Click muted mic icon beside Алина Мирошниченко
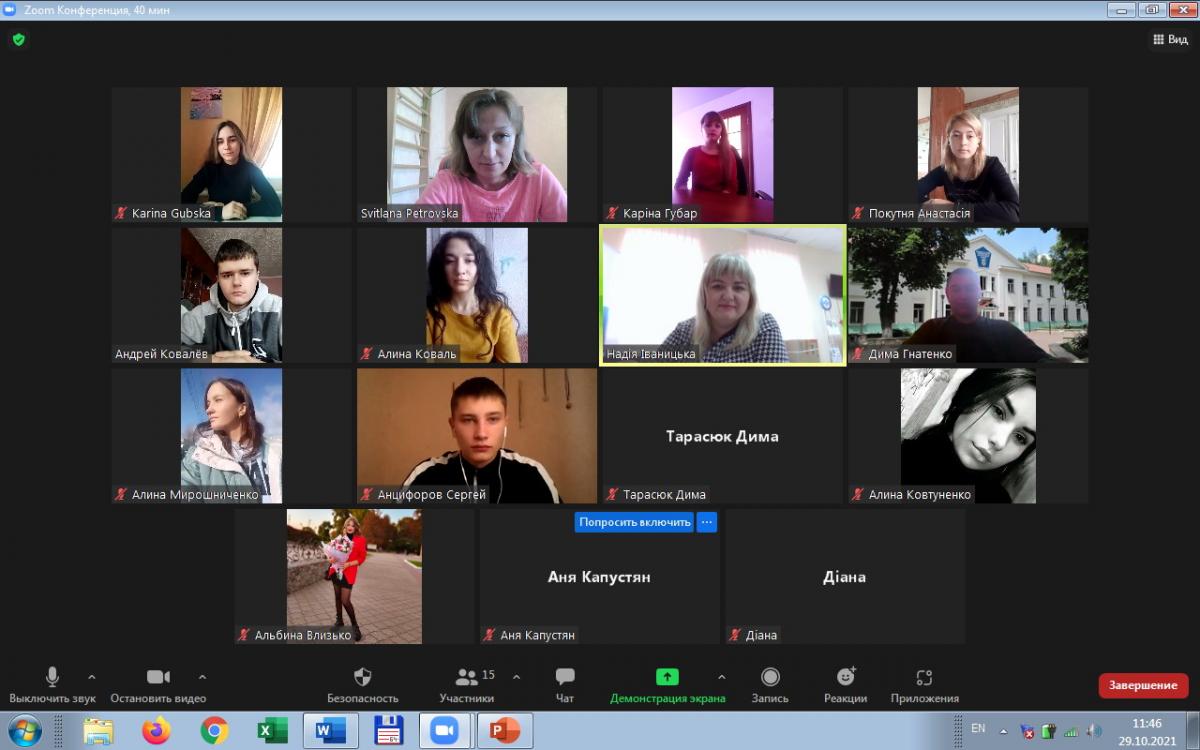This screenshot has height=750, width=1200. tap(122, 494)
